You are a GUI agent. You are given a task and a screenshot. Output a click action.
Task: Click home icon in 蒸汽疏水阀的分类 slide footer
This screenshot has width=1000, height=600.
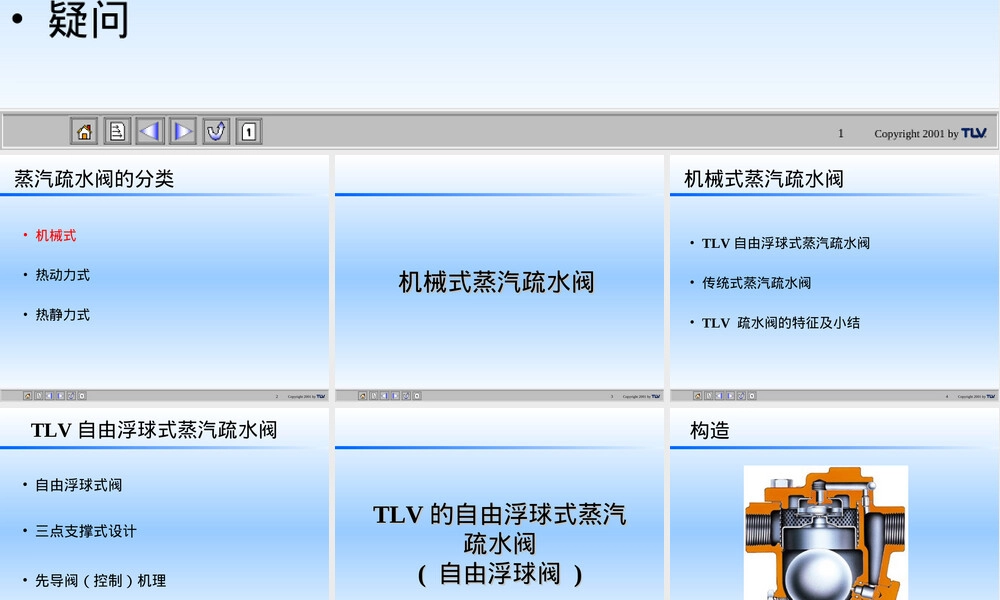point(27,396)
